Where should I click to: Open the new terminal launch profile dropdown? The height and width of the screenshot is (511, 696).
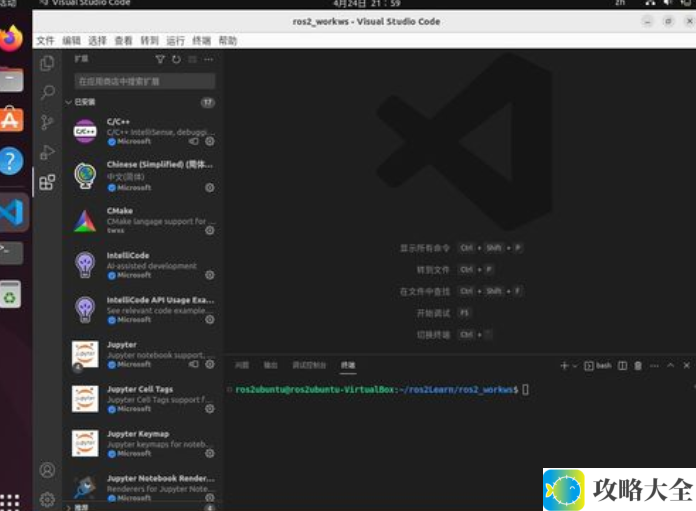[x=575, y=365]
